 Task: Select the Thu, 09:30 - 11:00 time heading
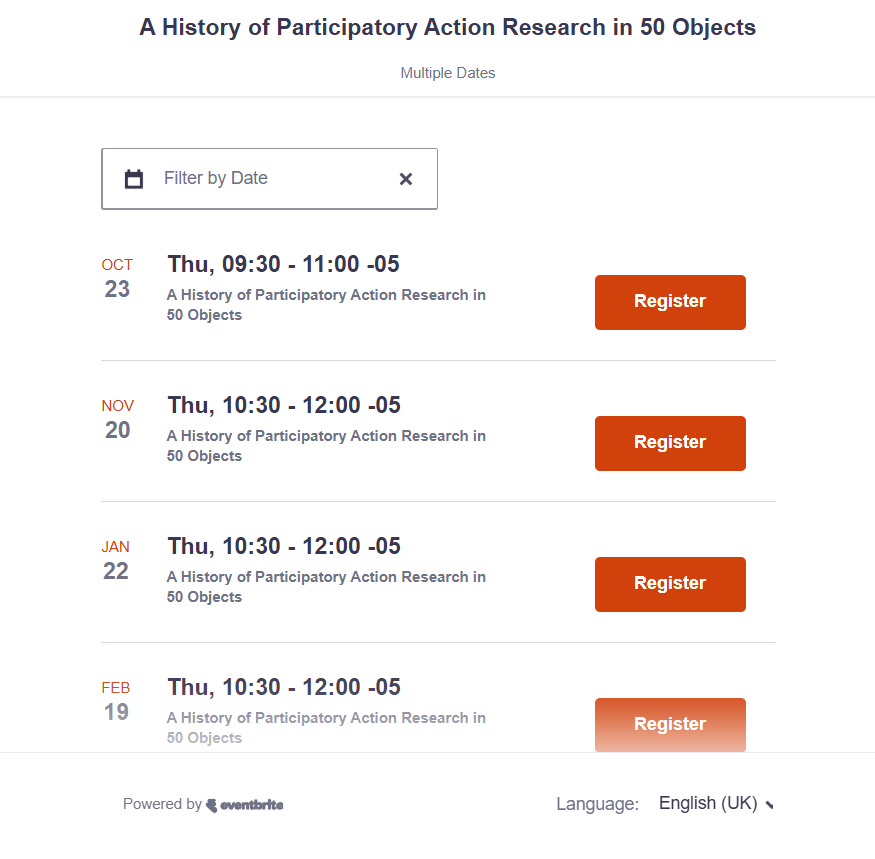(283, 264)
